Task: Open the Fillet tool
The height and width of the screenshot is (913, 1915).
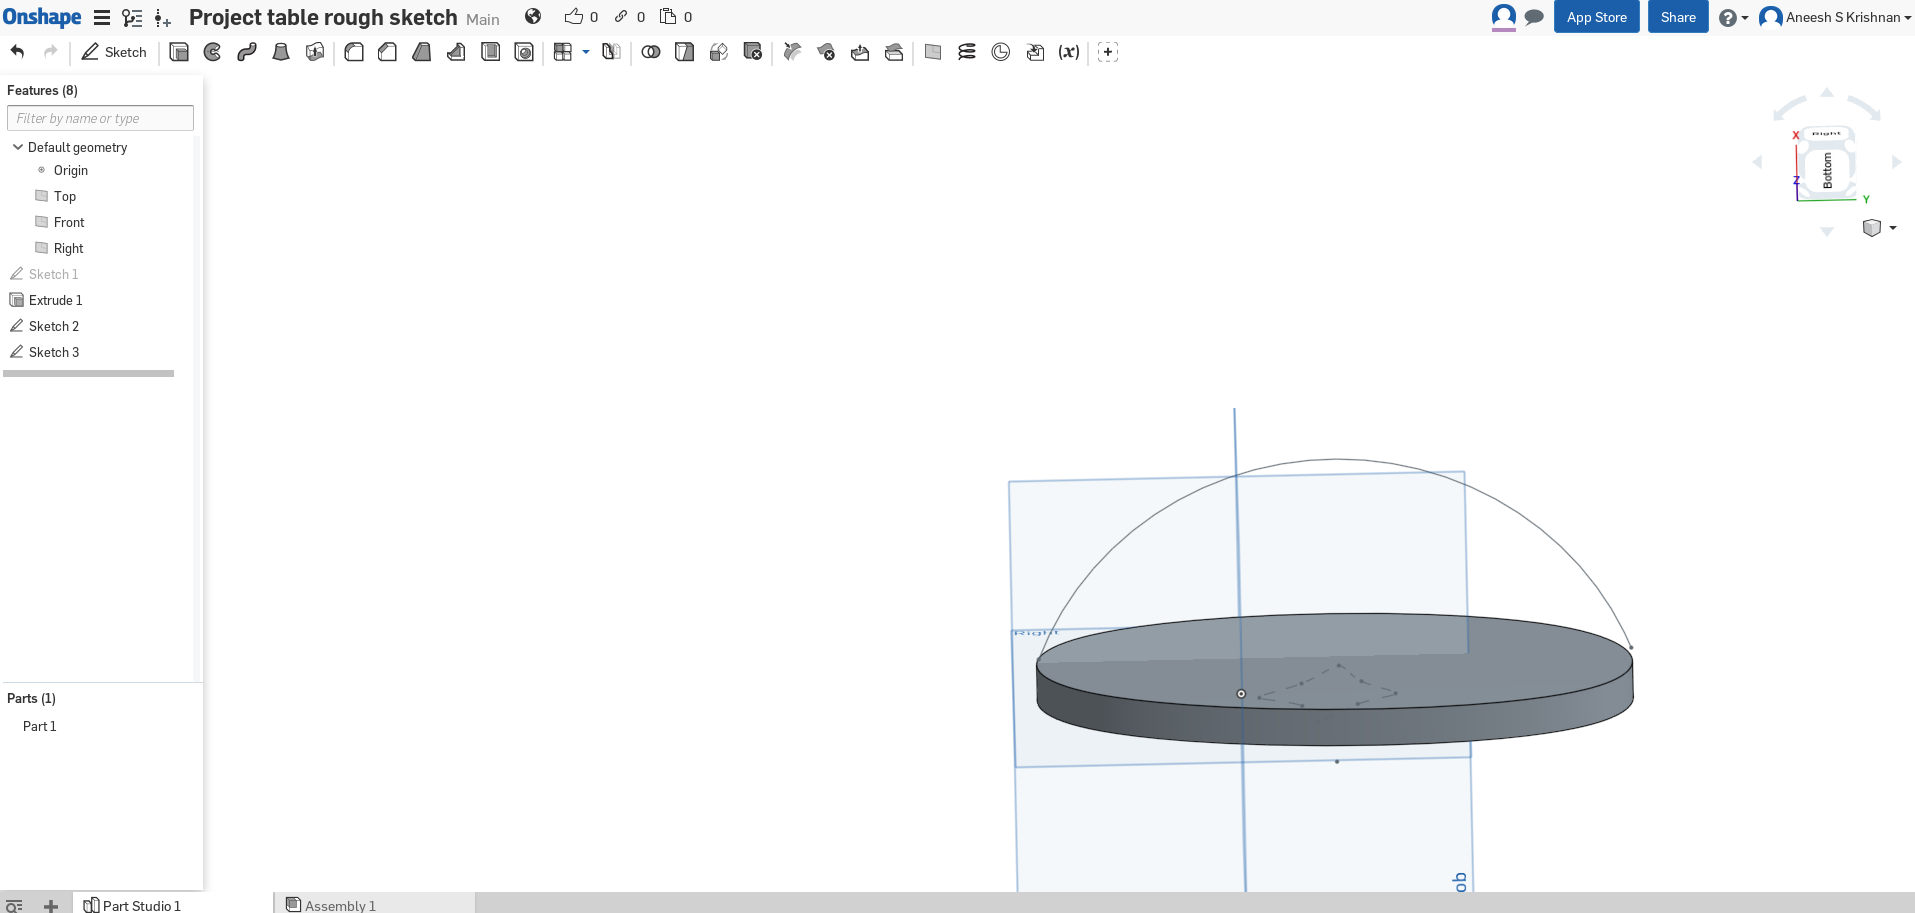Action: point(354,52)
